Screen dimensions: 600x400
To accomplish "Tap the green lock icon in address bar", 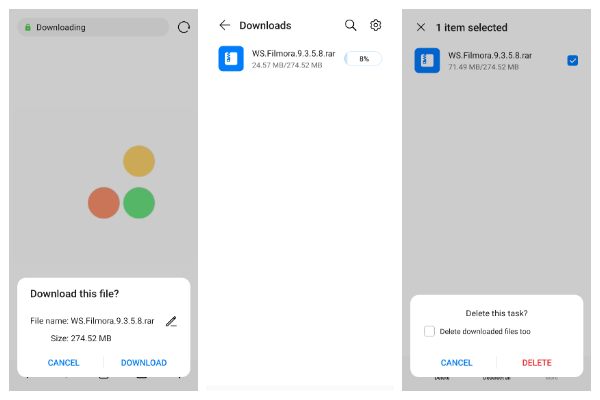I will click(x=28, y=27).
